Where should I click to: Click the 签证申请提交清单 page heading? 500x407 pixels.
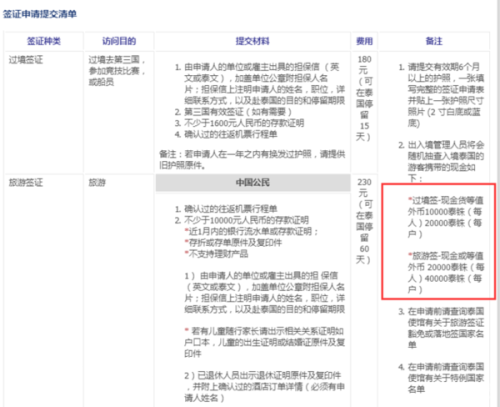click(x=40, y=14)
